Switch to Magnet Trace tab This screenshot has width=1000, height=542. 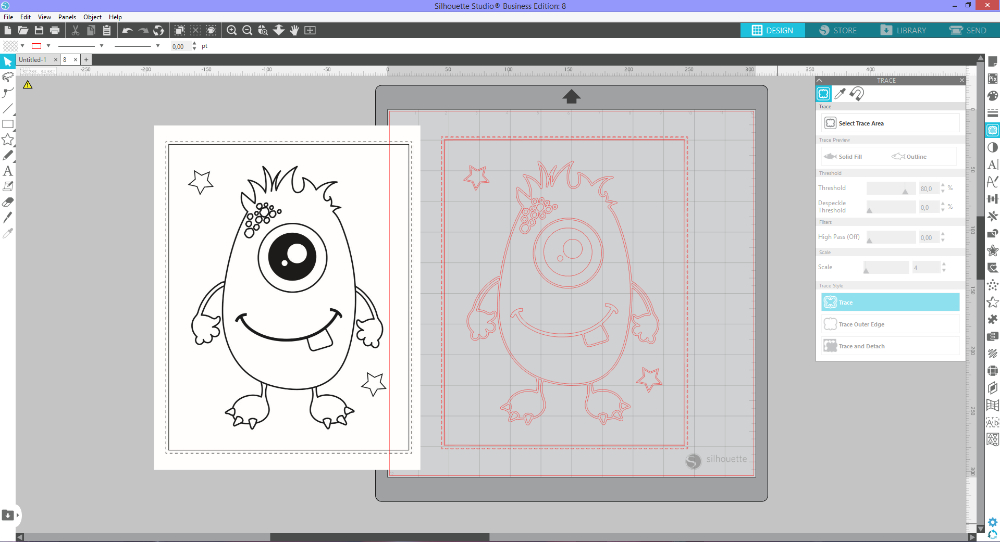(x=857, y=94)
